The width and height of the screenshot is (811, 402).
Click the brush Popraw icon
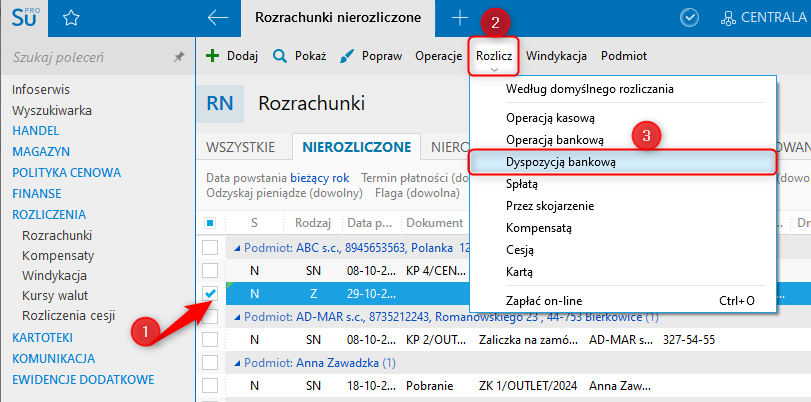point(347,56)
